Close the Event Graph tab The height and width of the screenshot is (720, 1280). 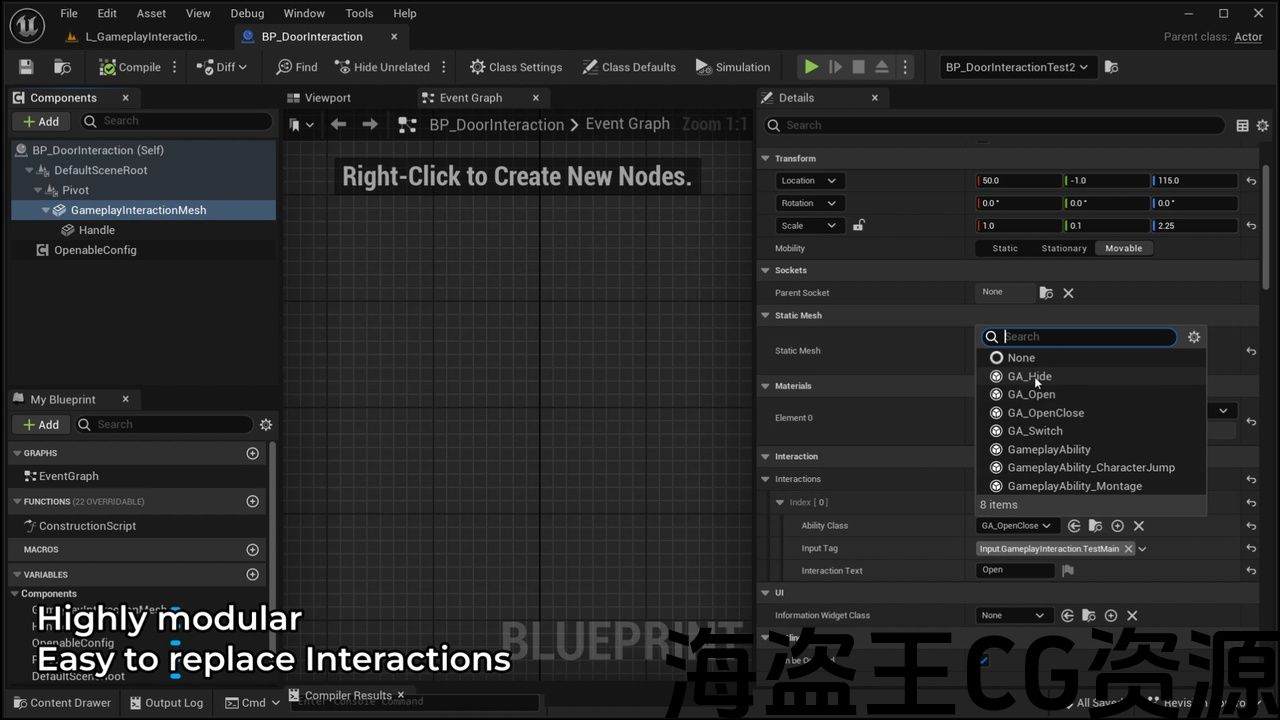tap(536, 98)
